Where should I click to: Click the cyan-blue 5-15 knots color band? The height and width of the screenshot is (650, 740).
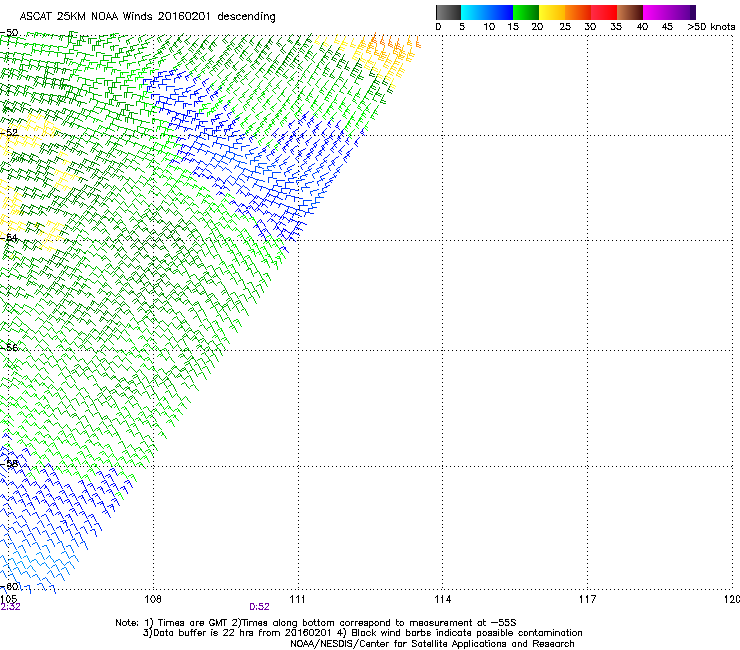pyautogui.click(x=487, y=12)
